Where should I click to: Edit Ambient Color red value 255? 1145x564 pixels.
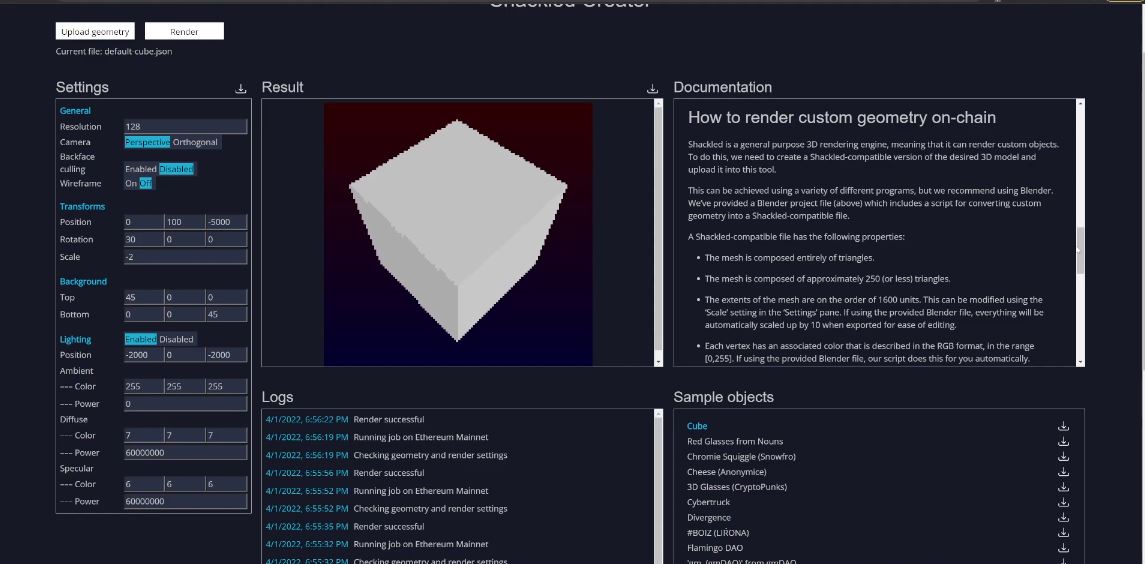click(x=144, y=386)
